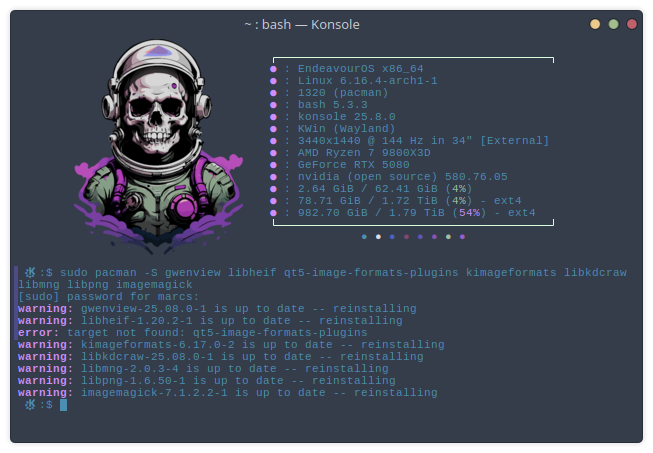The image size is (653, 453).
Task: Click 'nvidia (open source) 580.76.05' text
Action: [402, 177]
